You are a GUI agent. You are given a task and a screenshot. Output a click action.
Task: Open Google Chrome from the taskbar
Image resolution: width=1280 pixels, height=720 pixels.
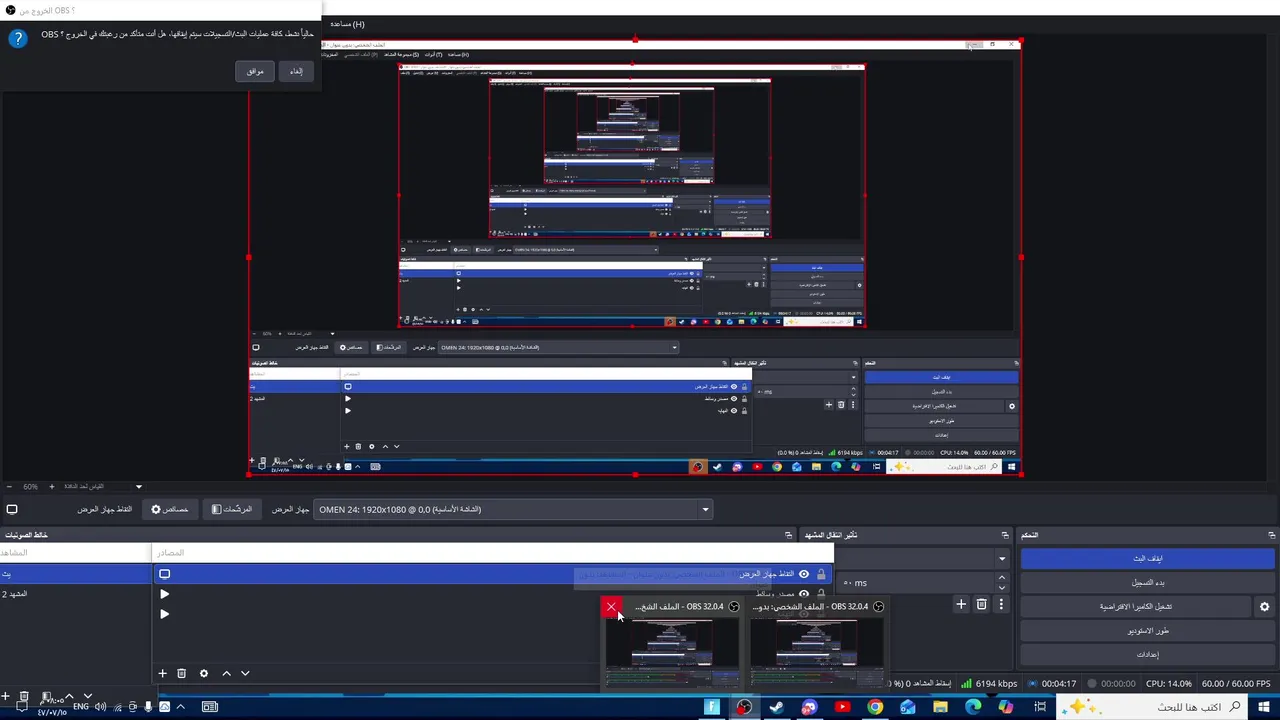[x=875, y=707]
